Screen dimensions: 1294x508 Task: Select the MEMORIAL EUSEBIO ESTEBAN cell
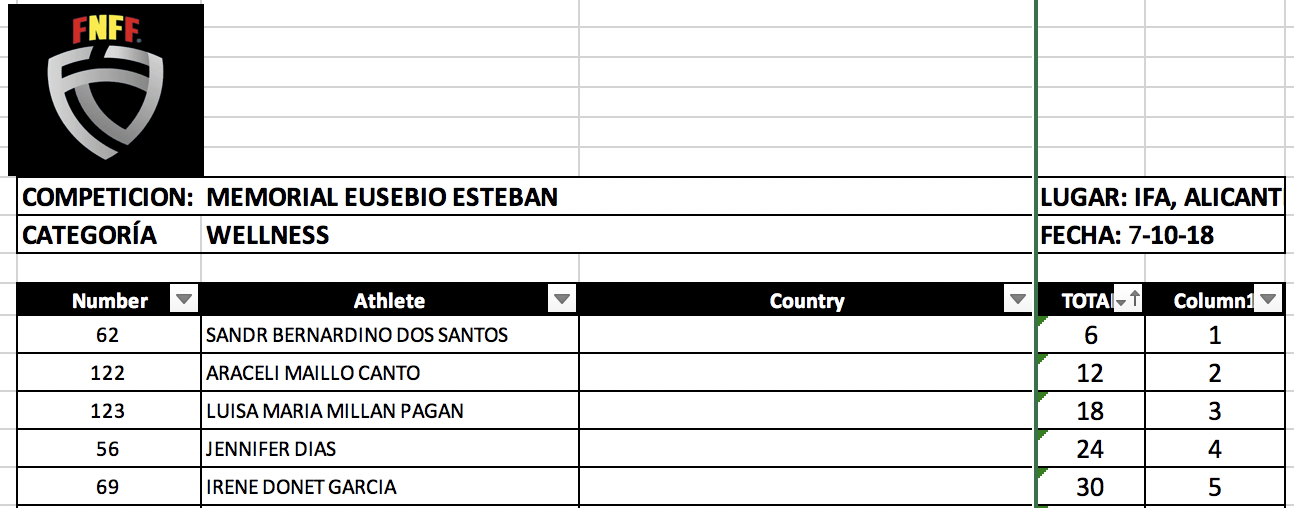coord(382,197)
